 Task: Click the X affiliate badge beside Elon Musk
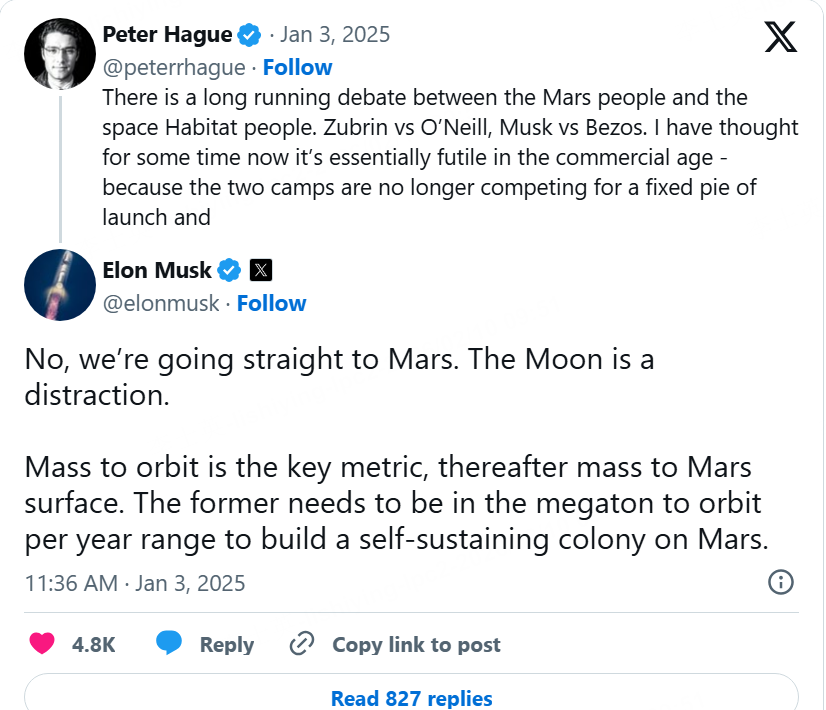[260, 270]
